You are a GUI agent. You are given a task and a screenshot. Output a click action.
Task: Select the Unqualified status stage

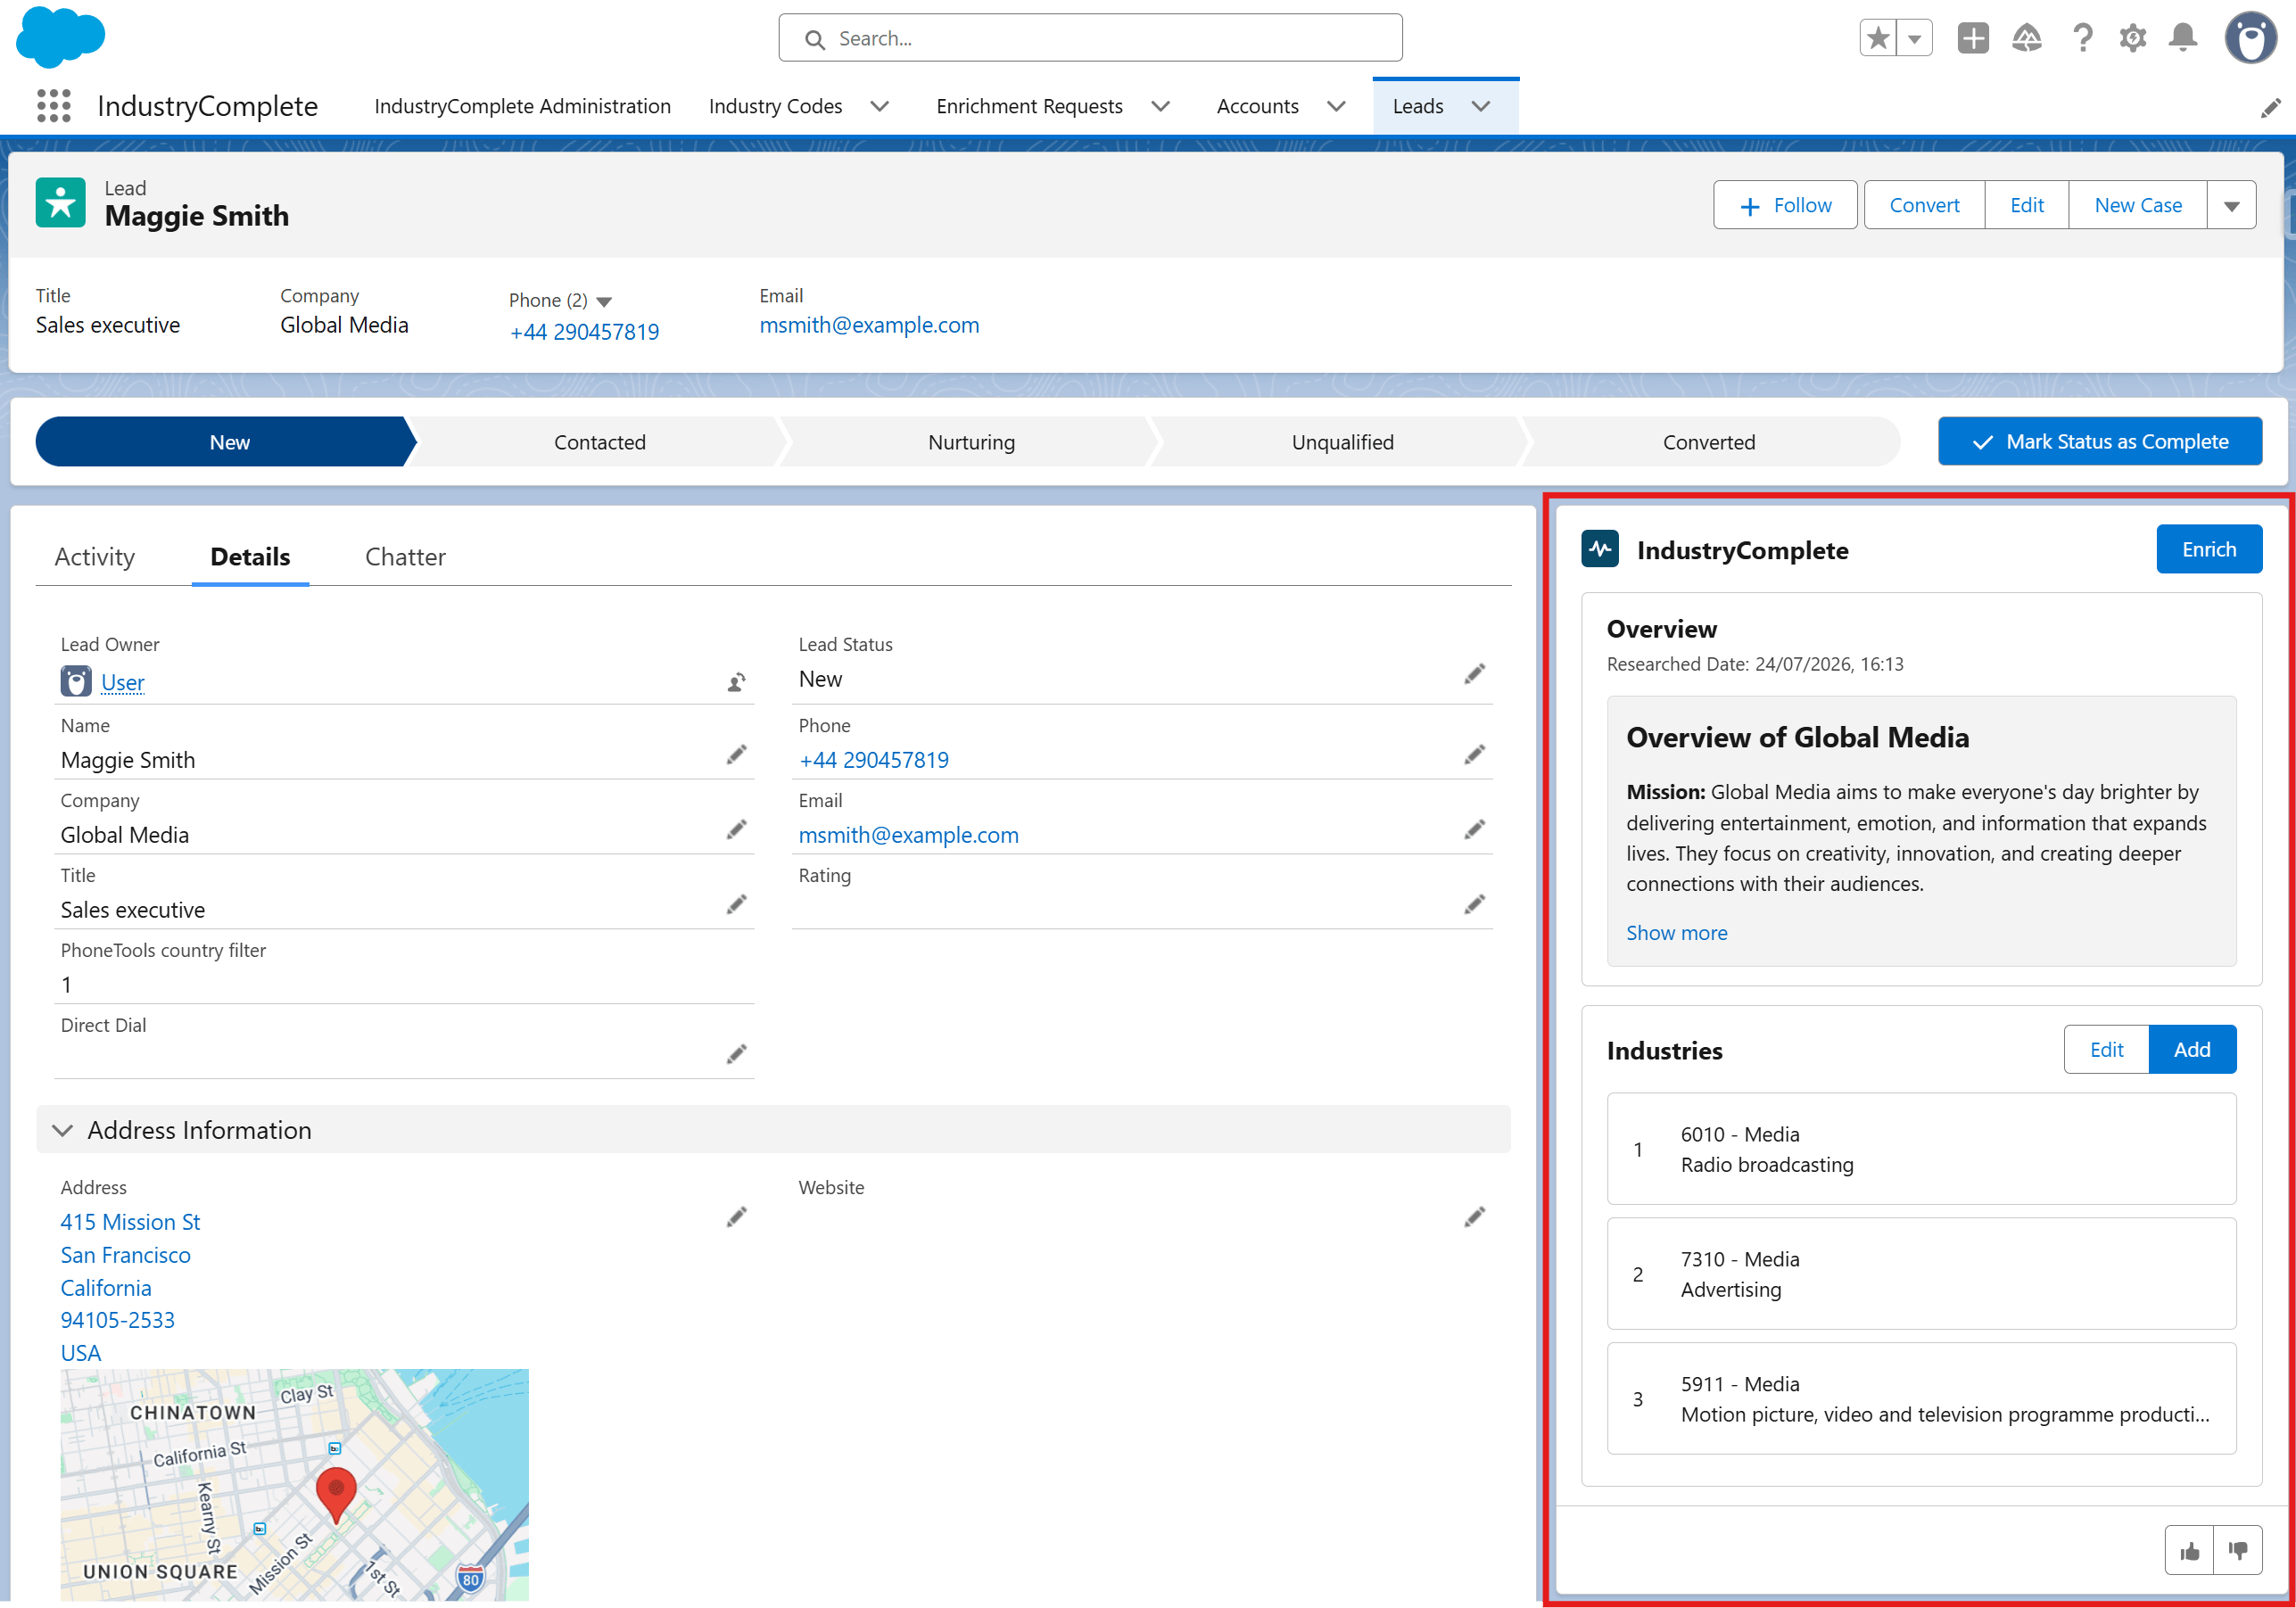click(x=1343, y=442)
